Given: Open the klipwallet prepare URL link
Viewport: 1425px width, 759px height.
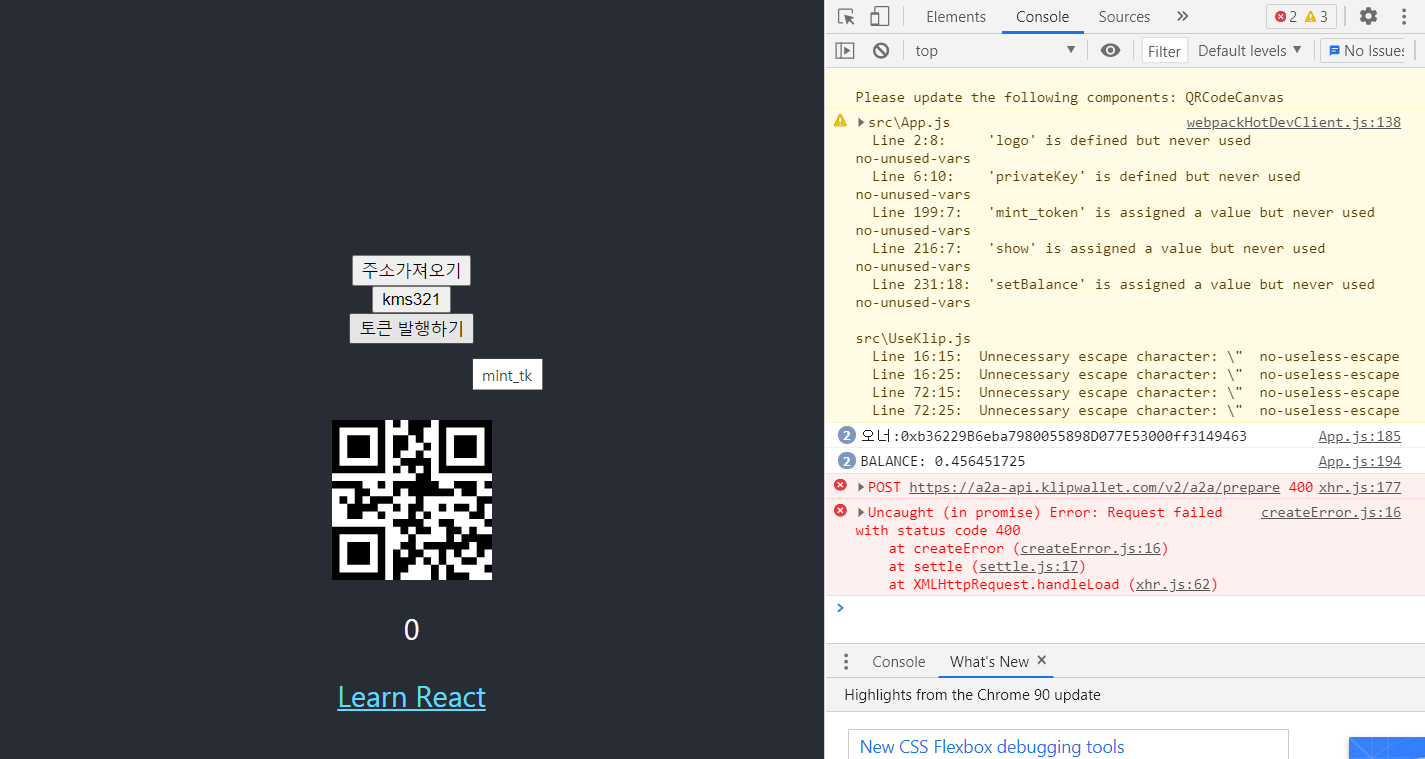Looking at the screenshot, I should coord(1094,487).
